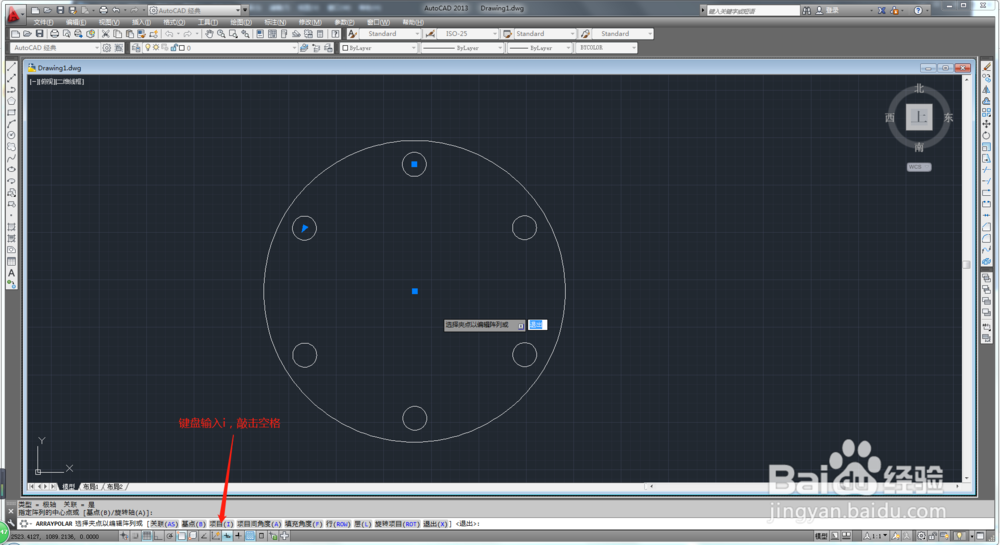Click the search binoculars icon

click(x=807, y=10)
